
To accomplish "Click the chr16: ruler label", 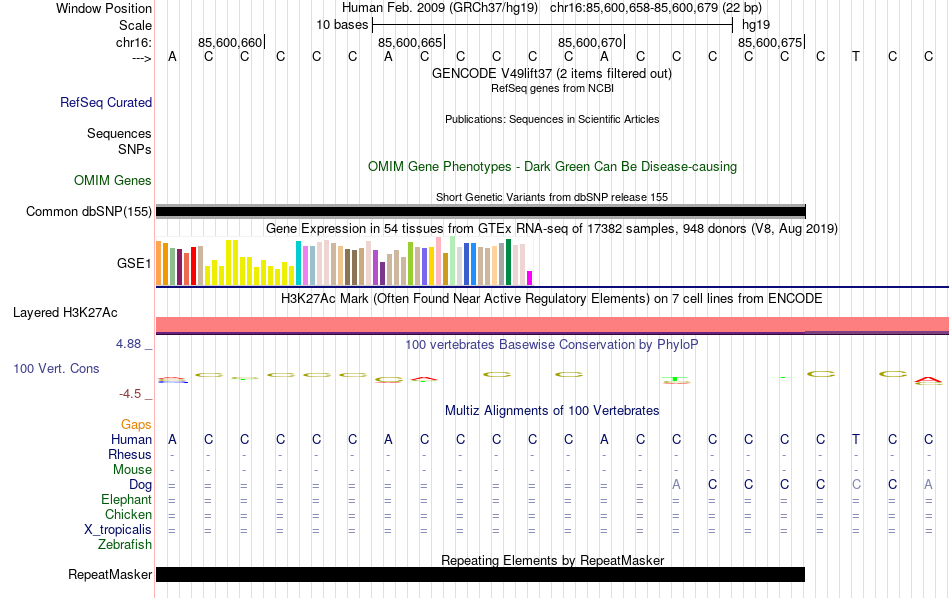I will coord(134,42).
